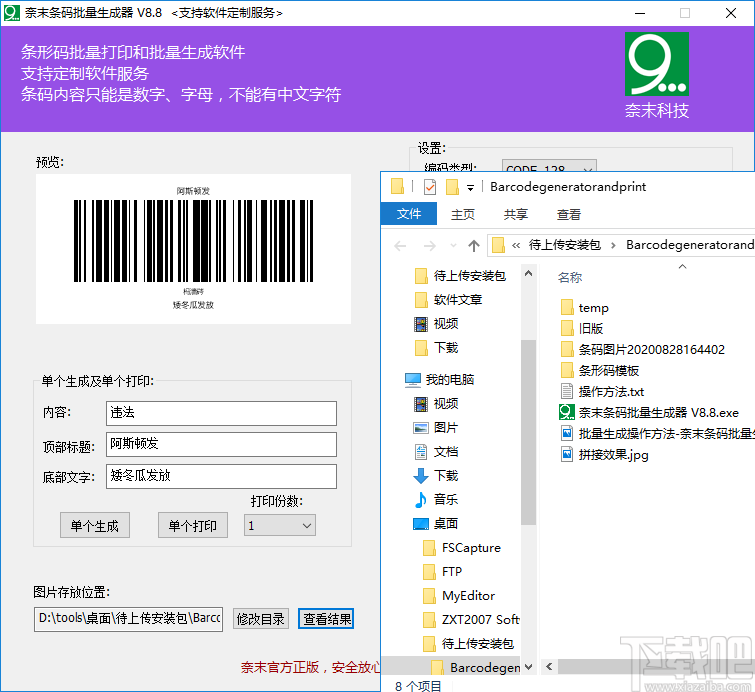Click the double chevron in the address bar
The image size is (755, 692).
point(516,246)
